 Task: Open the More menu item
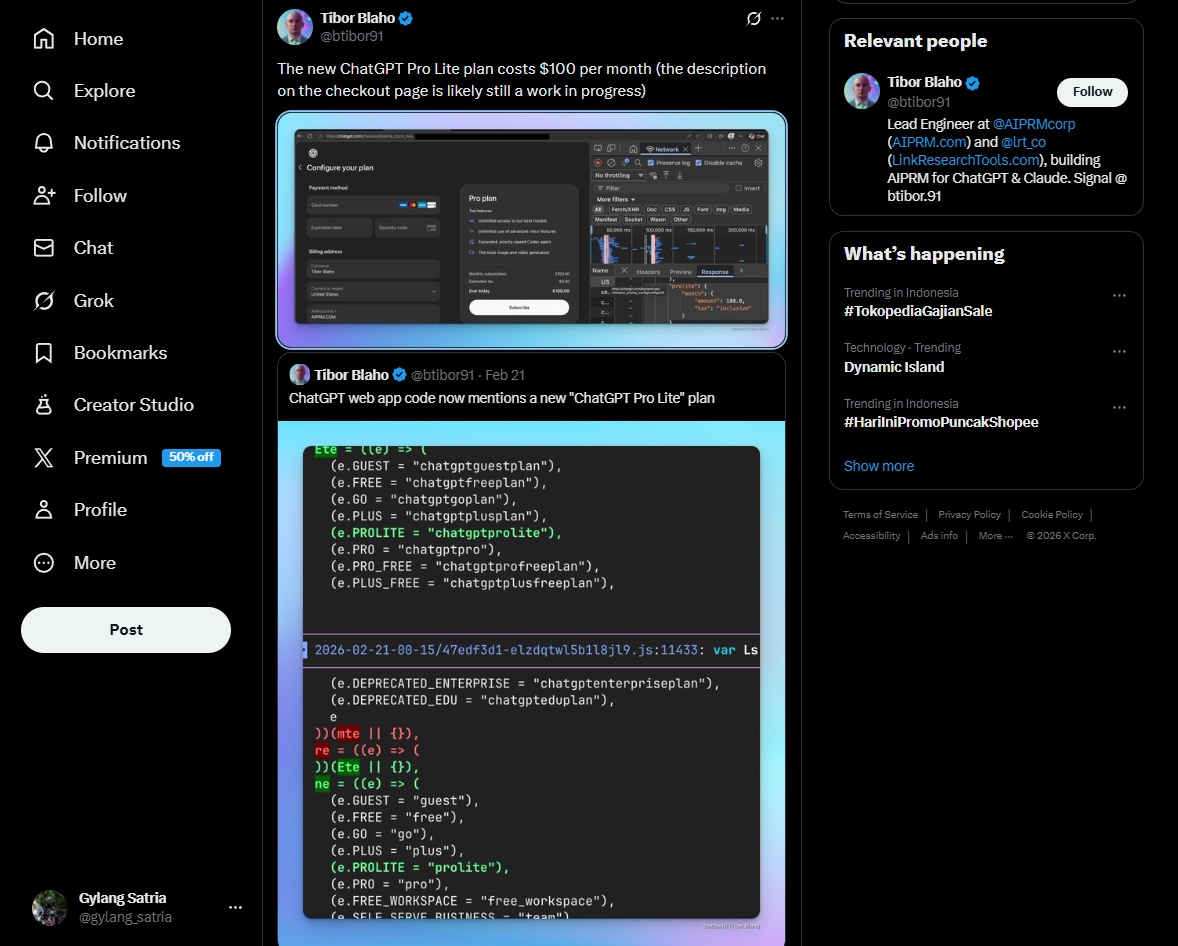tap(94, 563)
